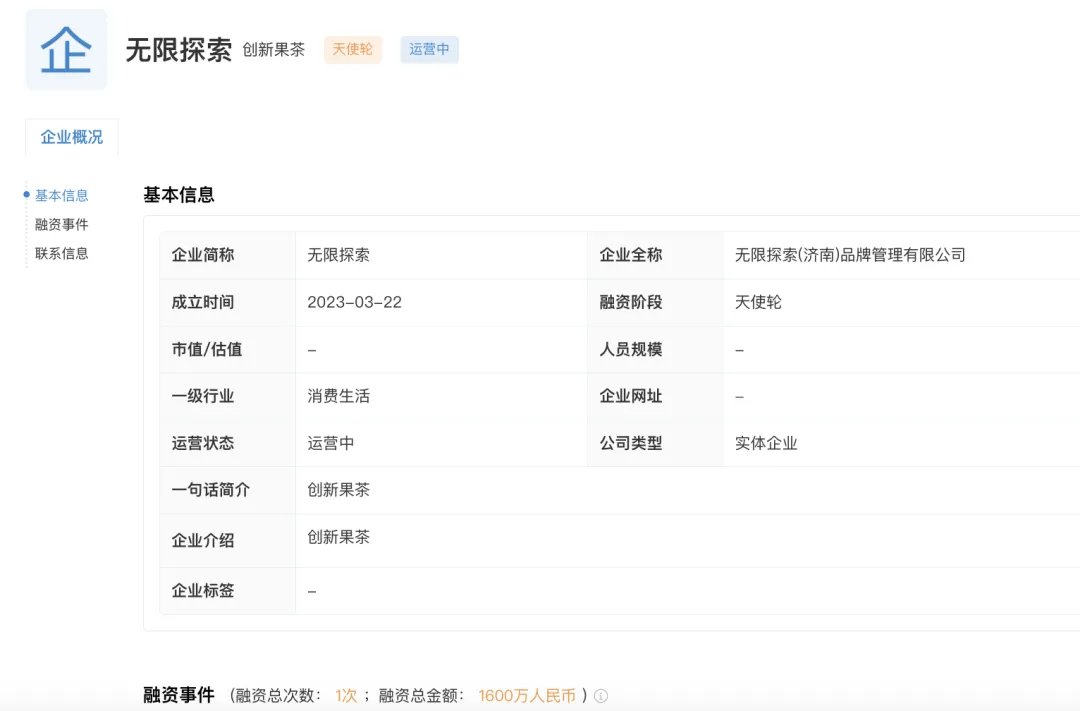Click the 基本信息 section heading
This screenshot has width=1080, height=711.
[179, 195]
